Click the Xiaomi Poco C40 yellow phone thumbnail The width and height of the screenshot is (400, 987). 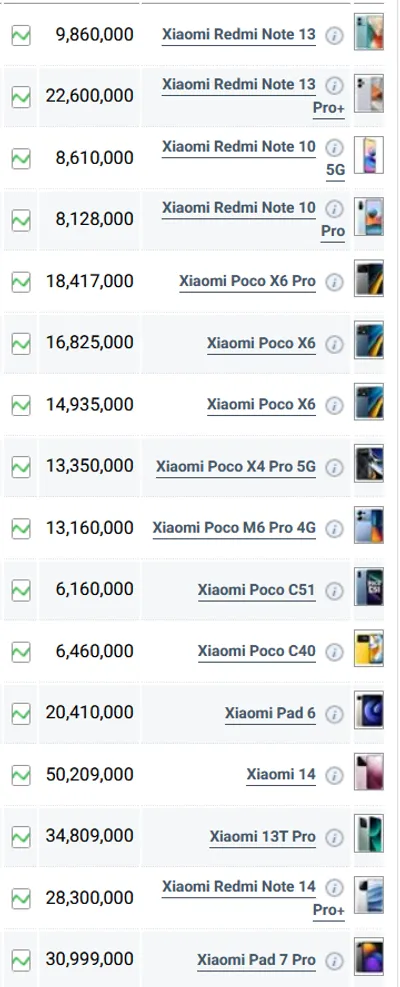(x=369, y=648)
